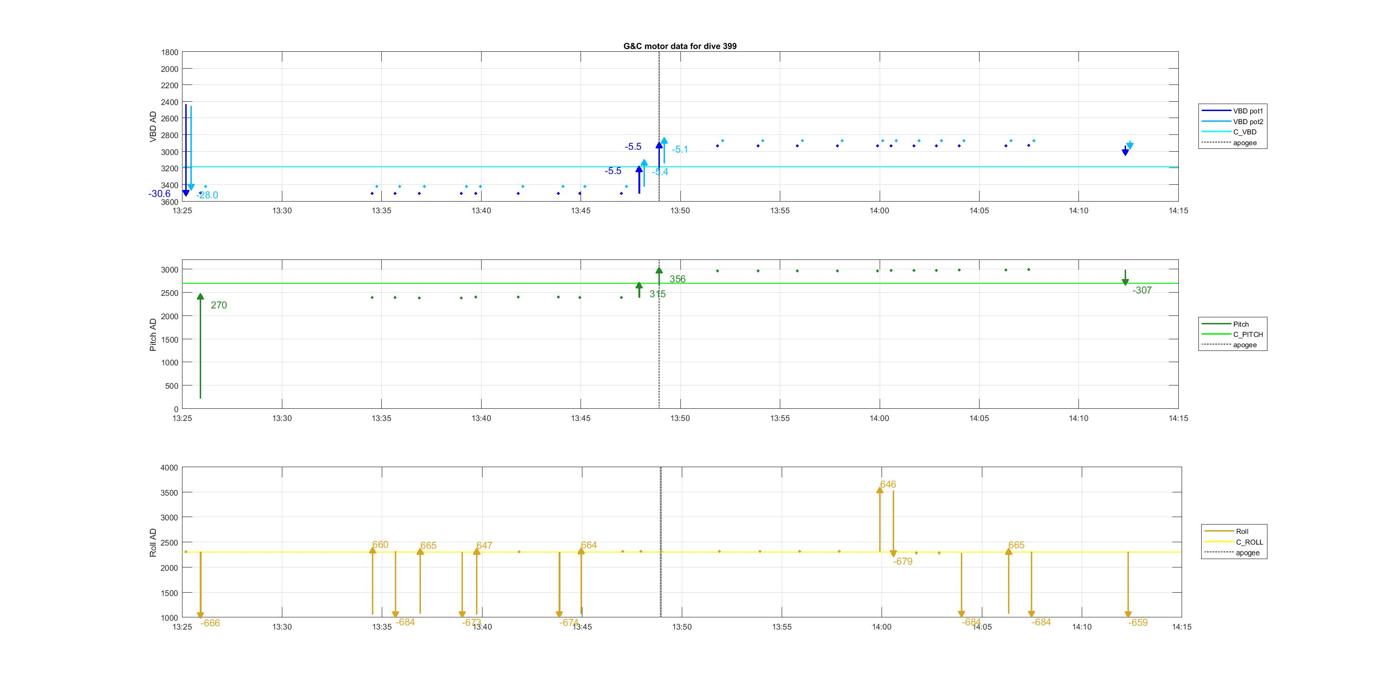This screenshot has height=693, width=1400.
Task: Click the '13:40' tick below the Pitch plot
Action: [x=481, y=418]
